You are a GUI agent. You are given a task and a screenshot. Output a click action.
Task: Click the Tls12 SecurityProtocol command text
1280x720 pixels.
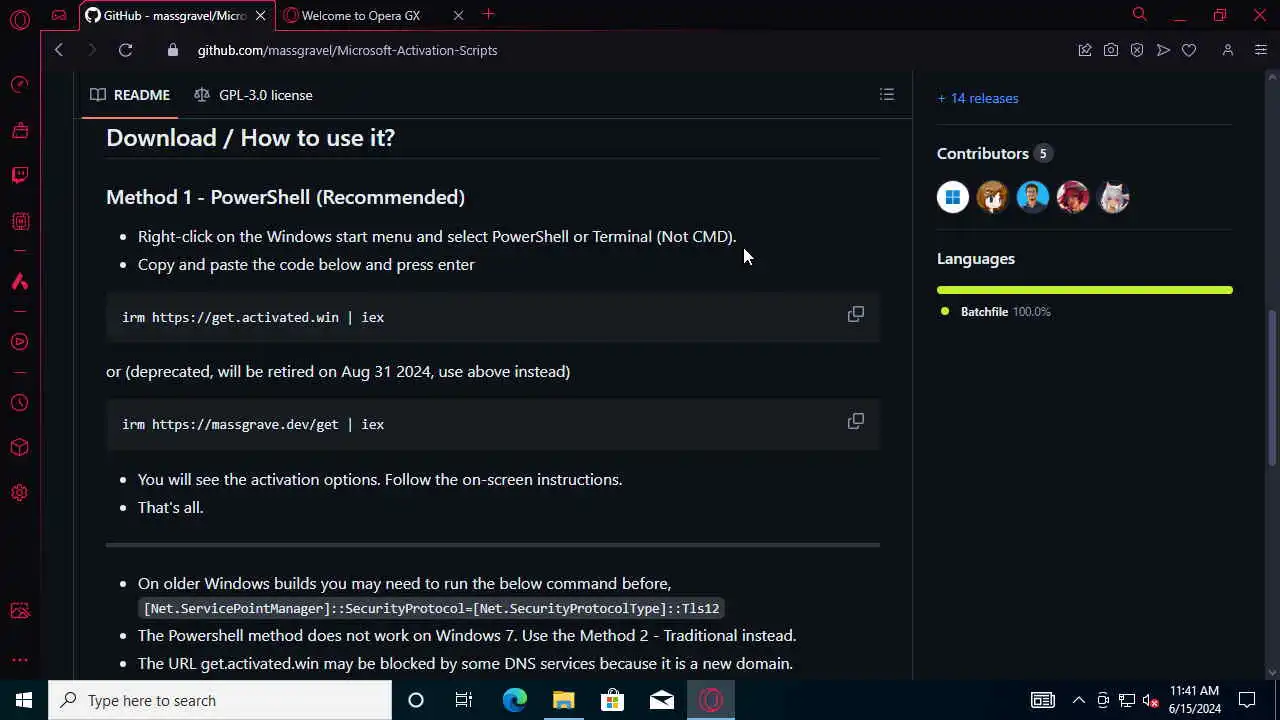(x=431, y=608)
